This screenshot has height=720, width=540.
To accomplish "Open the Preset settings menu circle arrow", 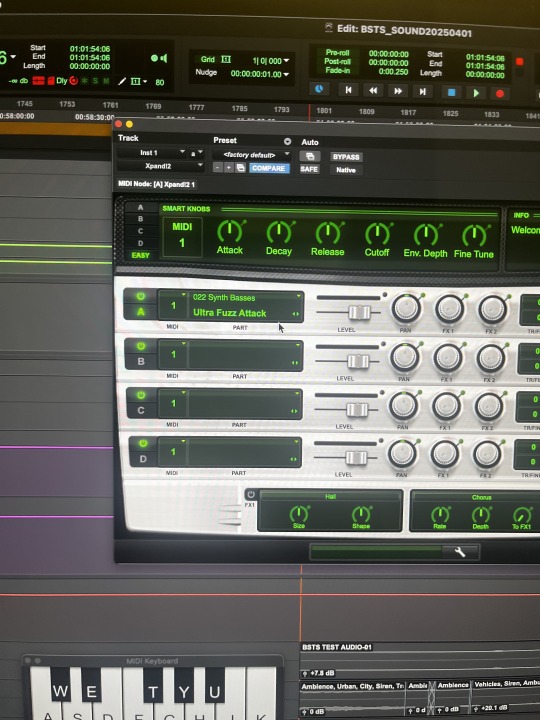I will coord(287,141).
